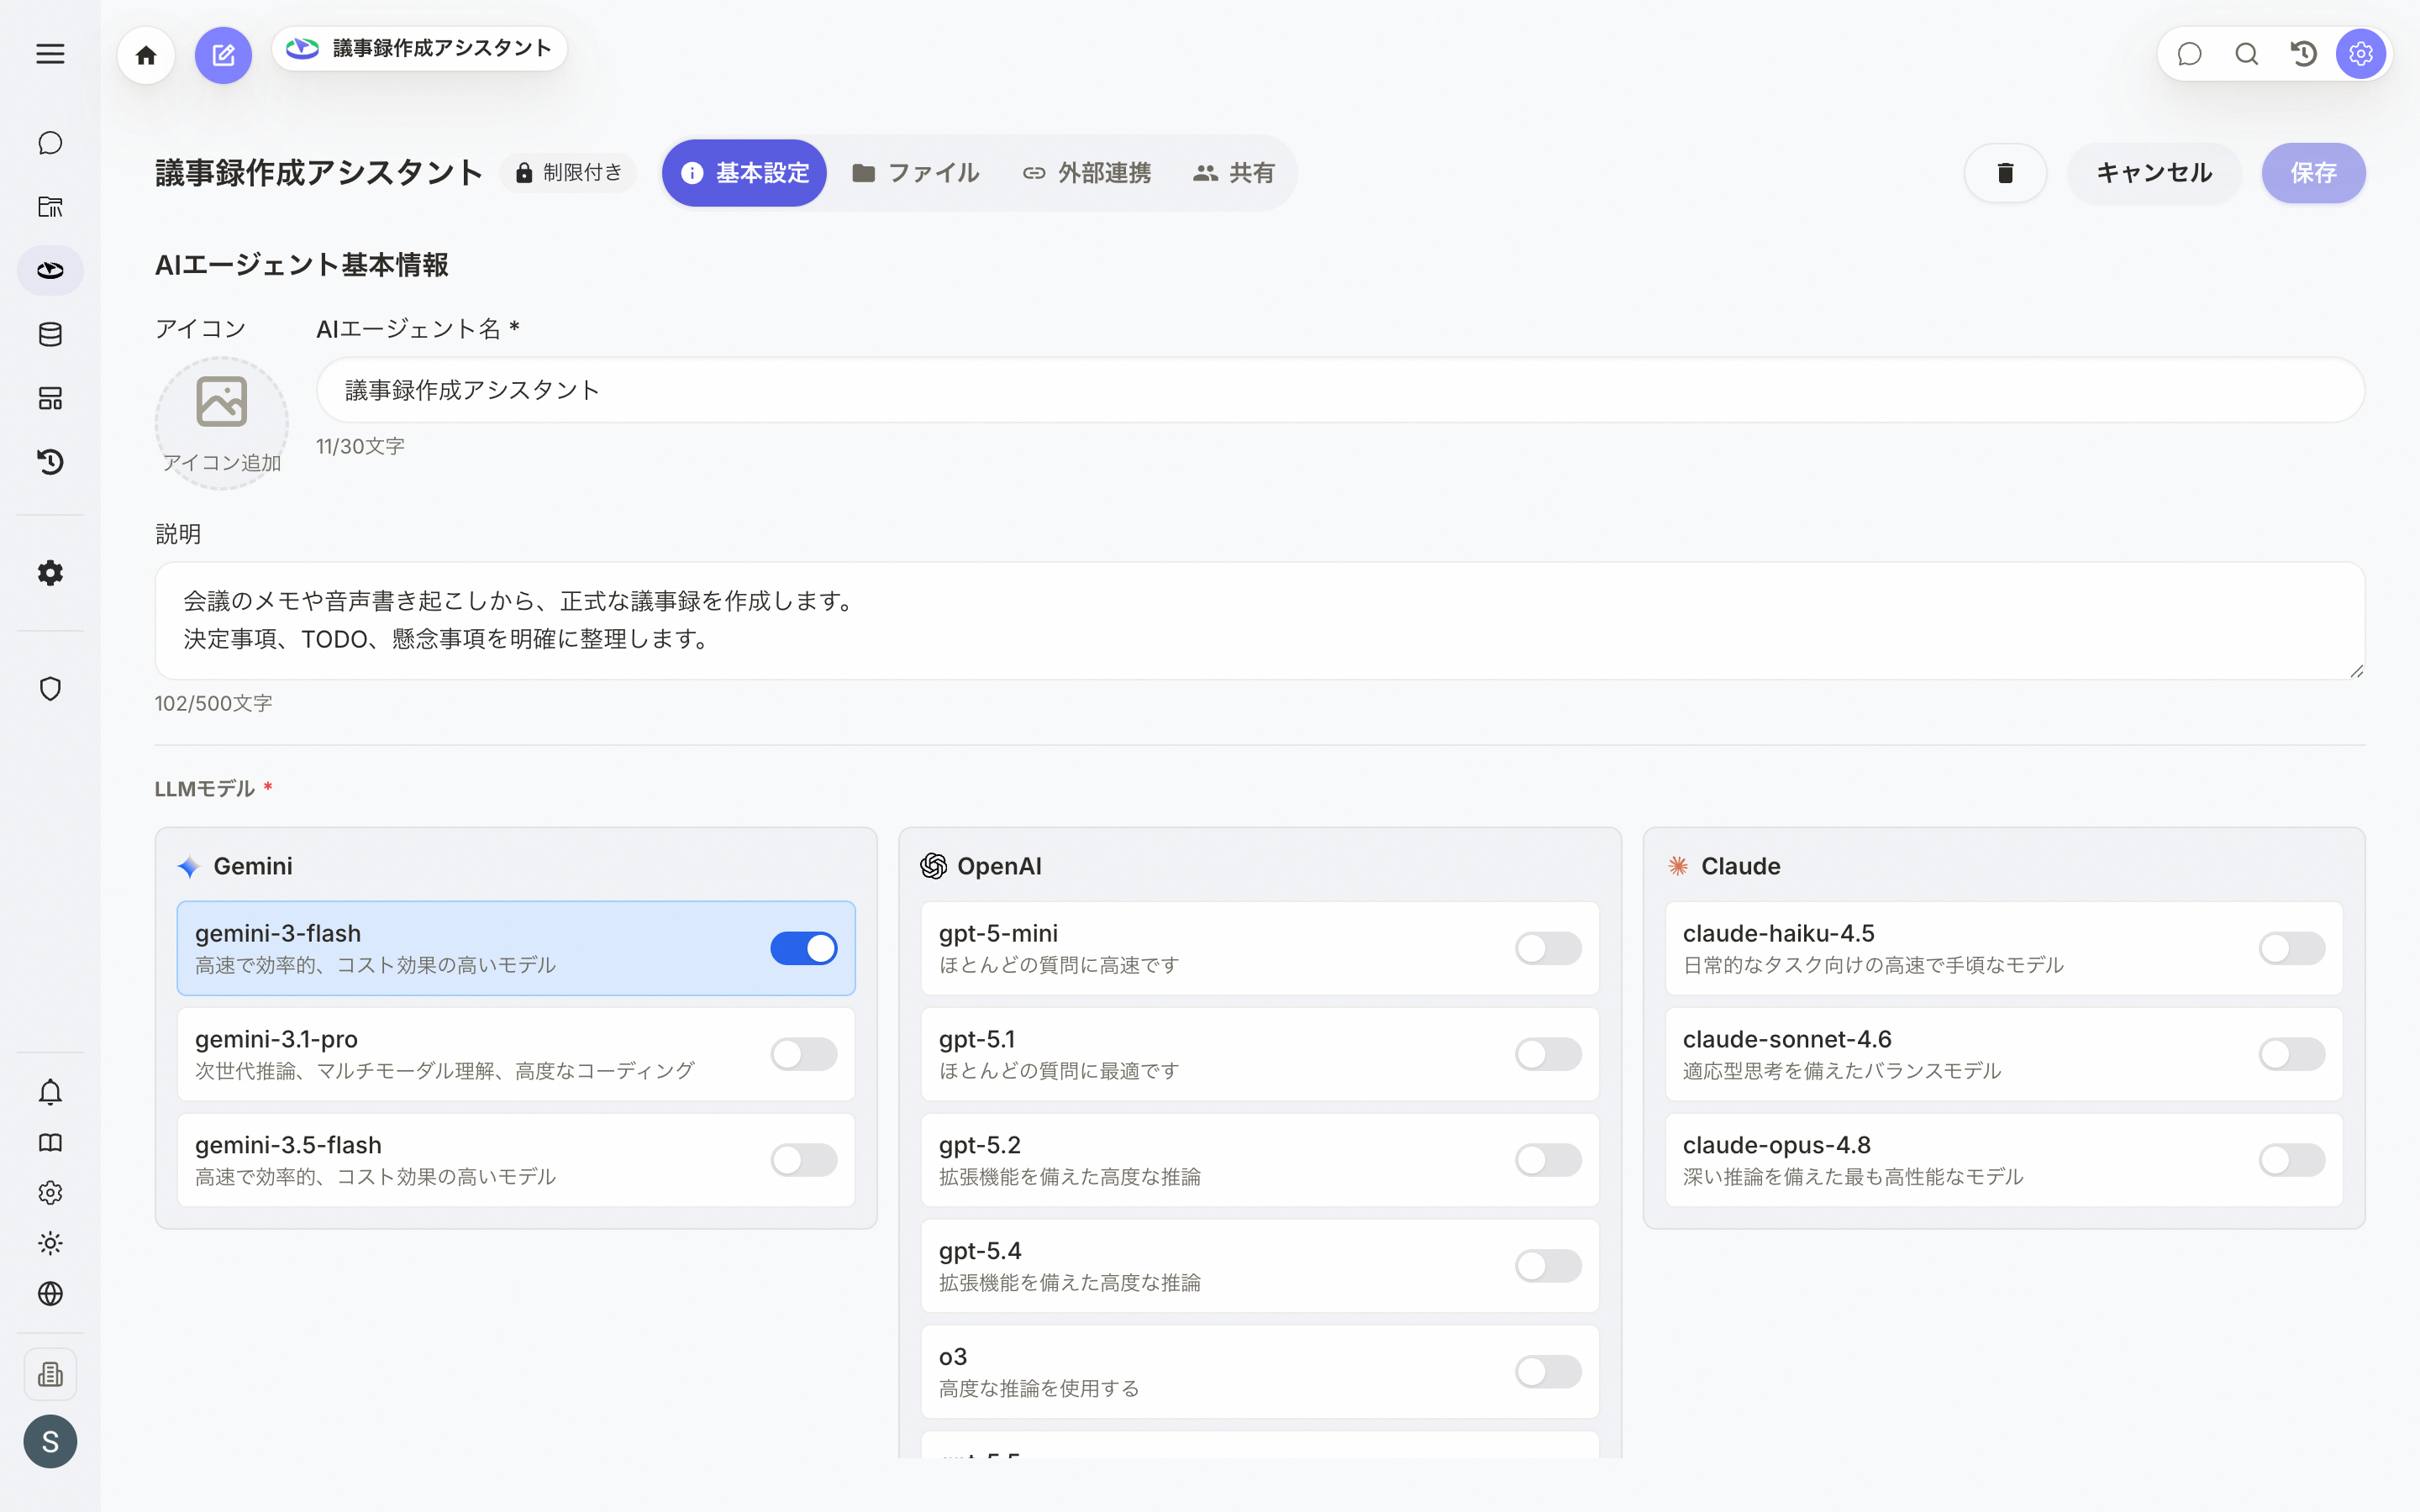The width and height of the screenshot is (2420, 1512).
Task: Enable the claude-haiku-4.5 toggle
Action: tap(2292, 948)
